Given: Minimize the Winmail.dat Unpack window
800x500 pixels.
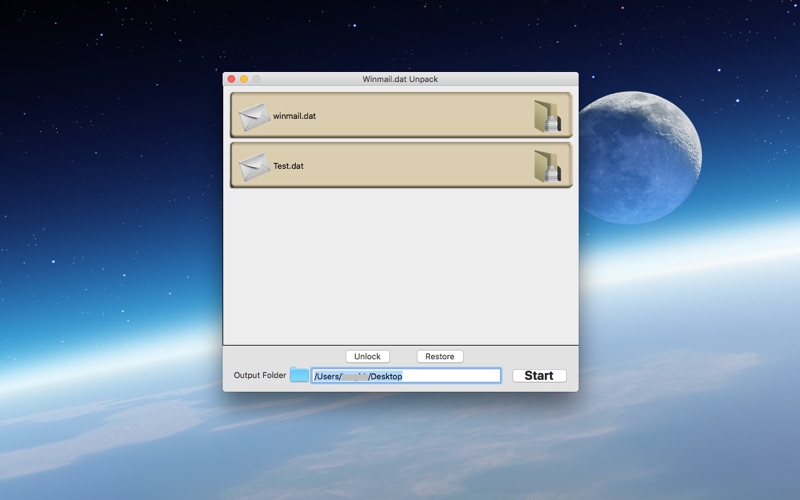Looking at the screenshot, I should tap(244, 79).
